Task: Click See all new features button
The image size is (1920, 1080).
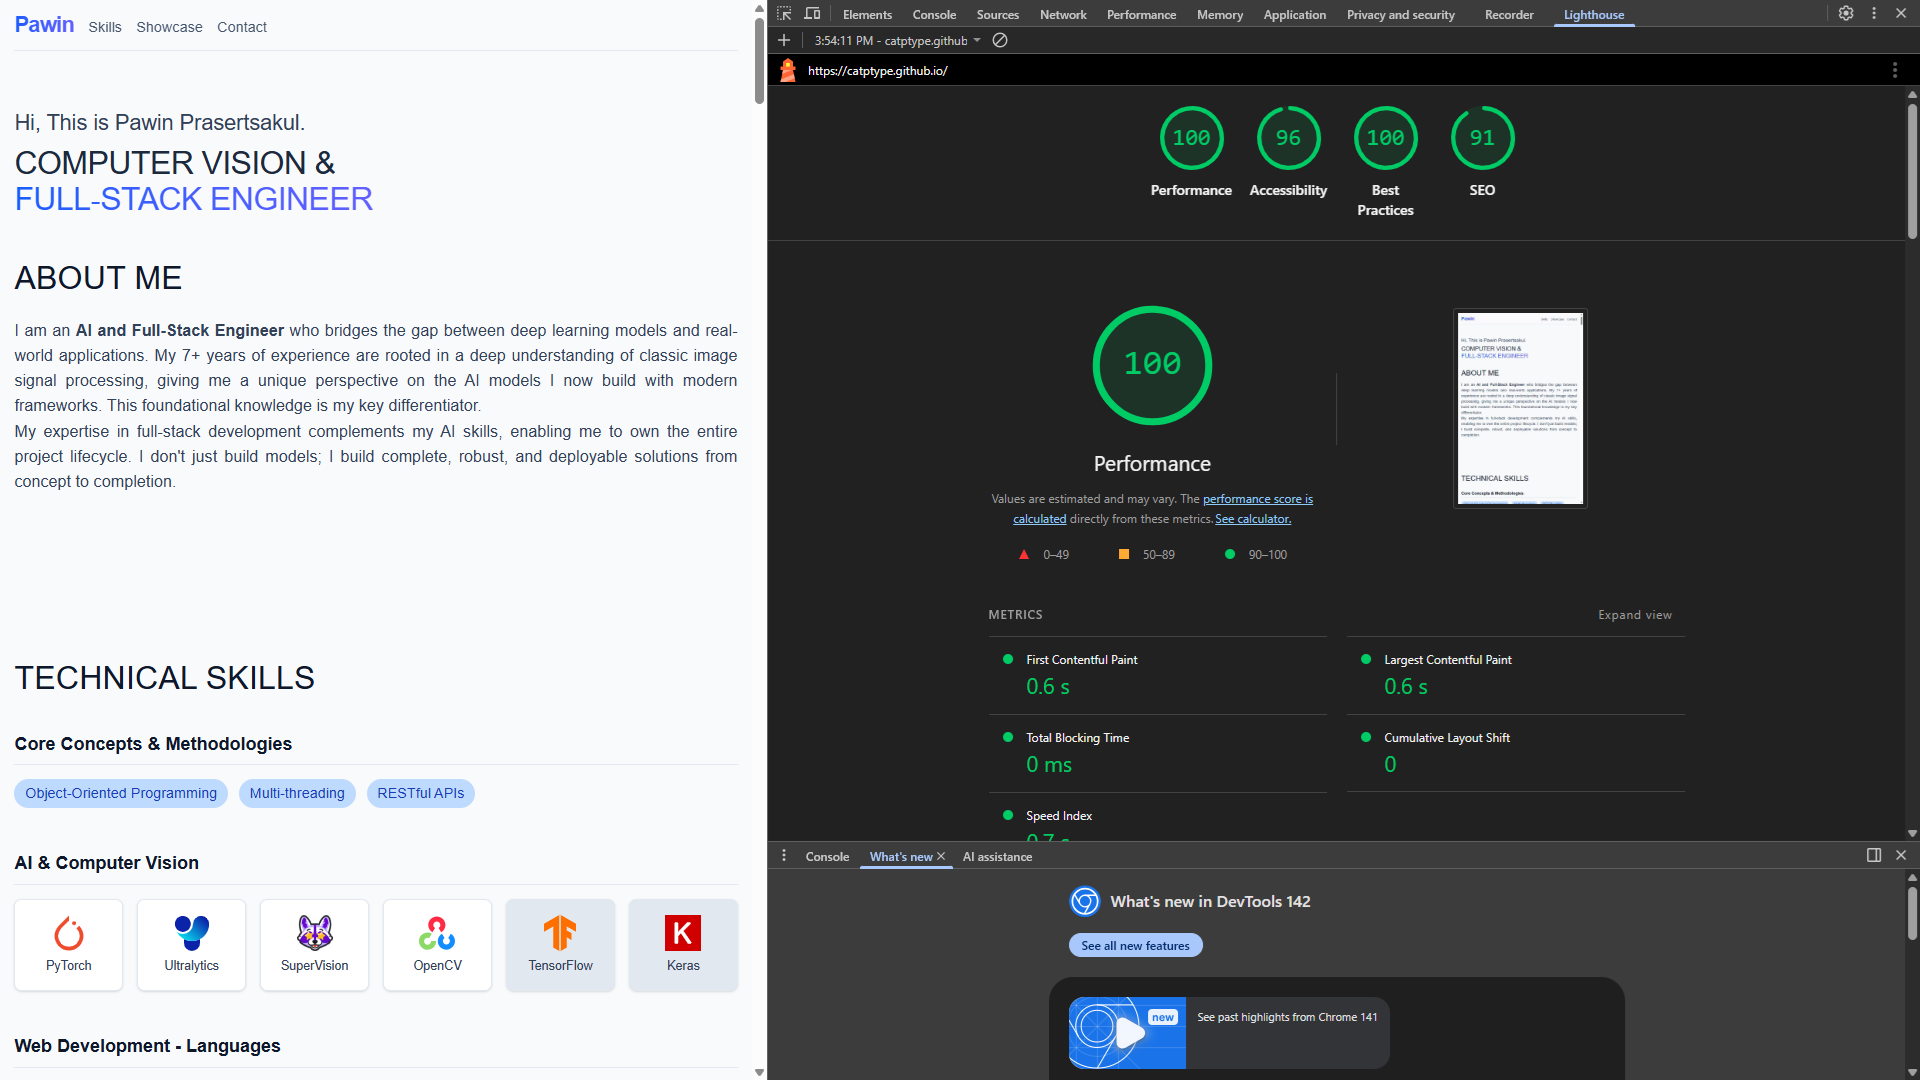Action: tap(1135, 945)
